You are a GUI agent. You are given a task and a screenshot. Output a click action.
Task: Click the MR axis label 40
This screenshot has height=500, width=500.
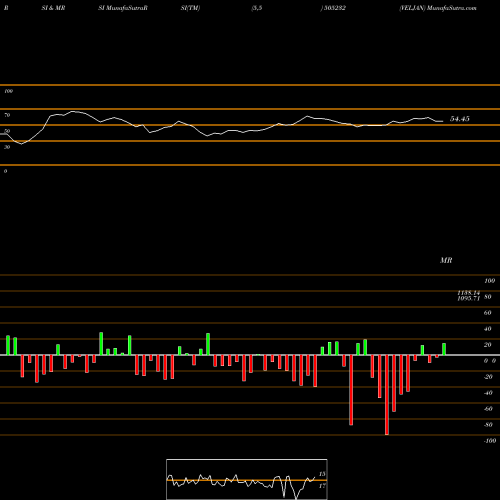tap(487, 329)
